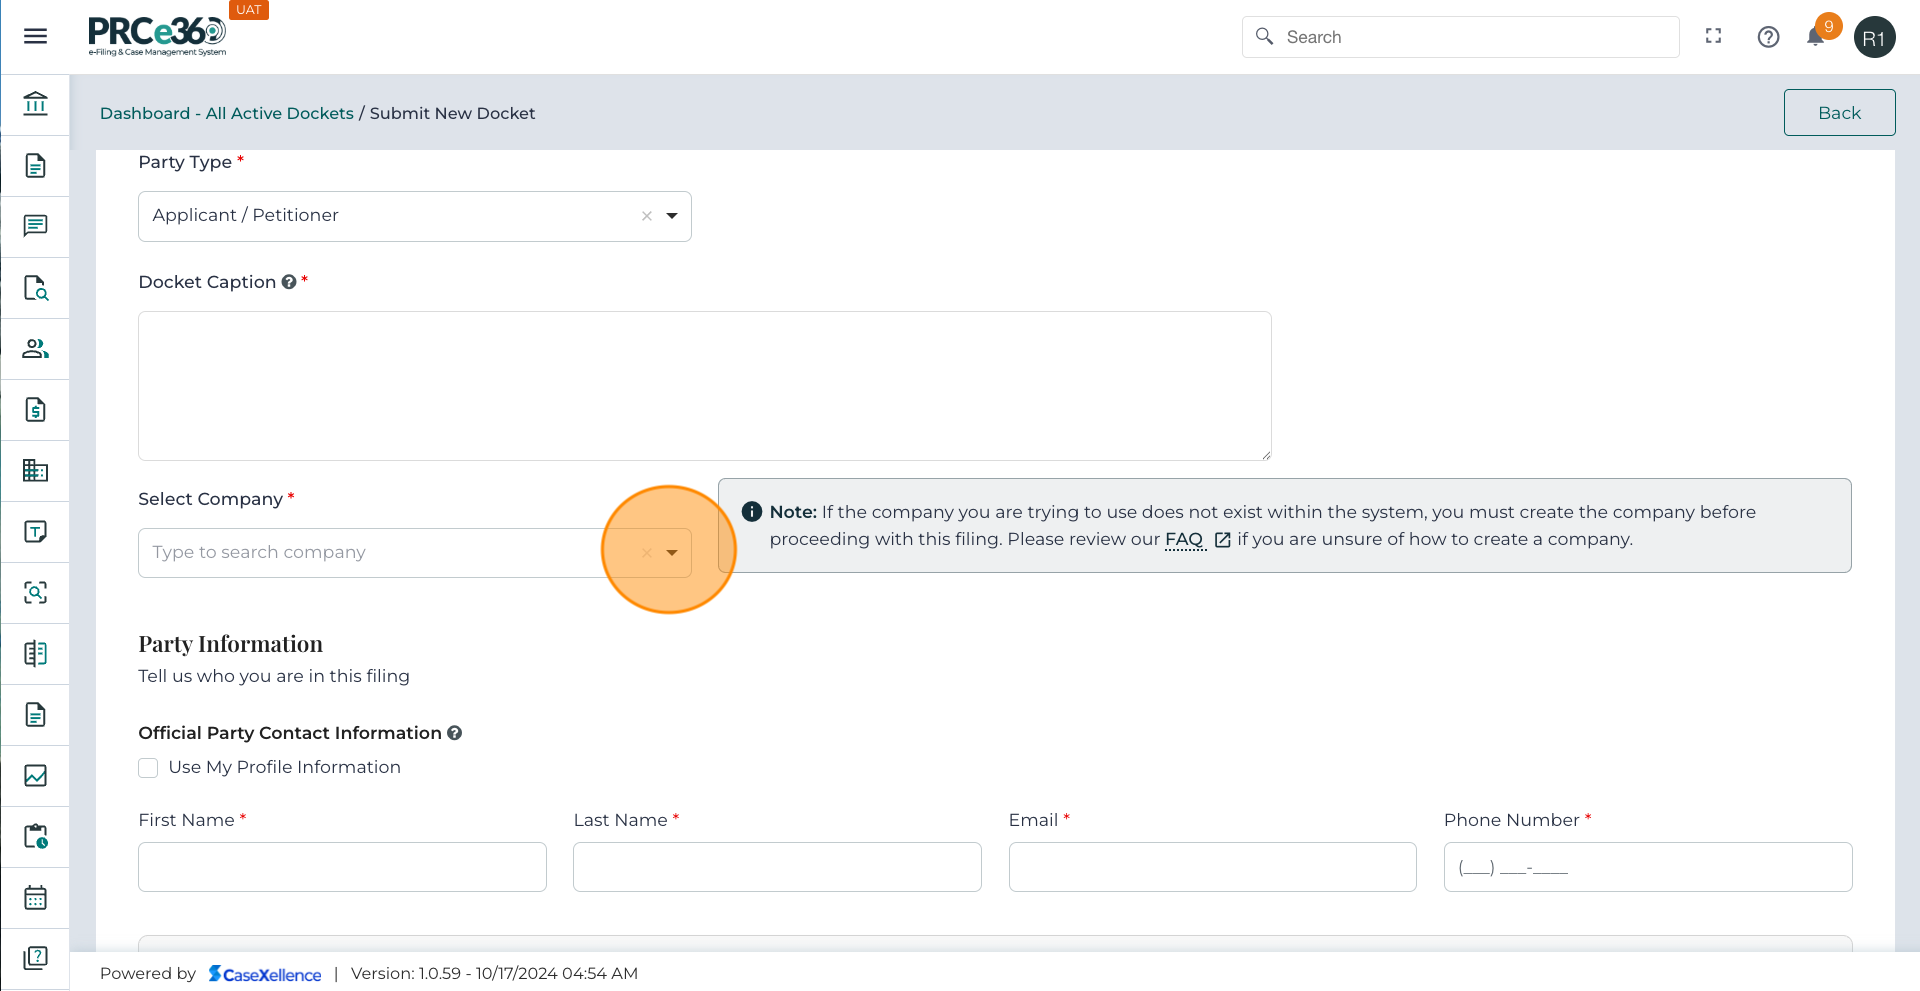Viewport: 1920px width, 991px height.
Task: Click the calendar sidebar icon
Action: [35, 897]
